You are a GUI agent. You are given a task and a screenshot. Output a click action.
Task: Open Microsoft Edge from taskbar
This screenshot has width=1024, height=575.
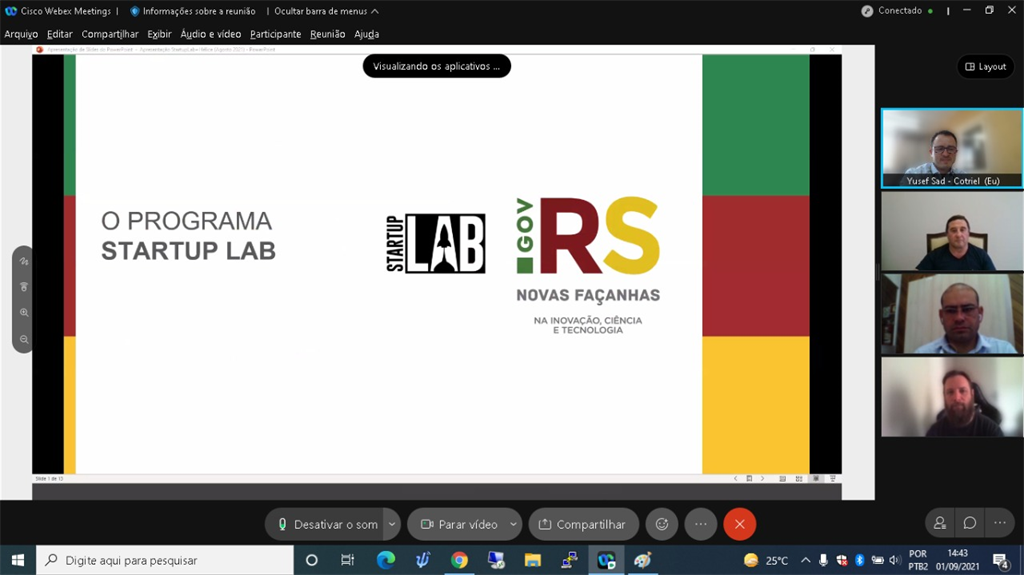coord(386,560)
